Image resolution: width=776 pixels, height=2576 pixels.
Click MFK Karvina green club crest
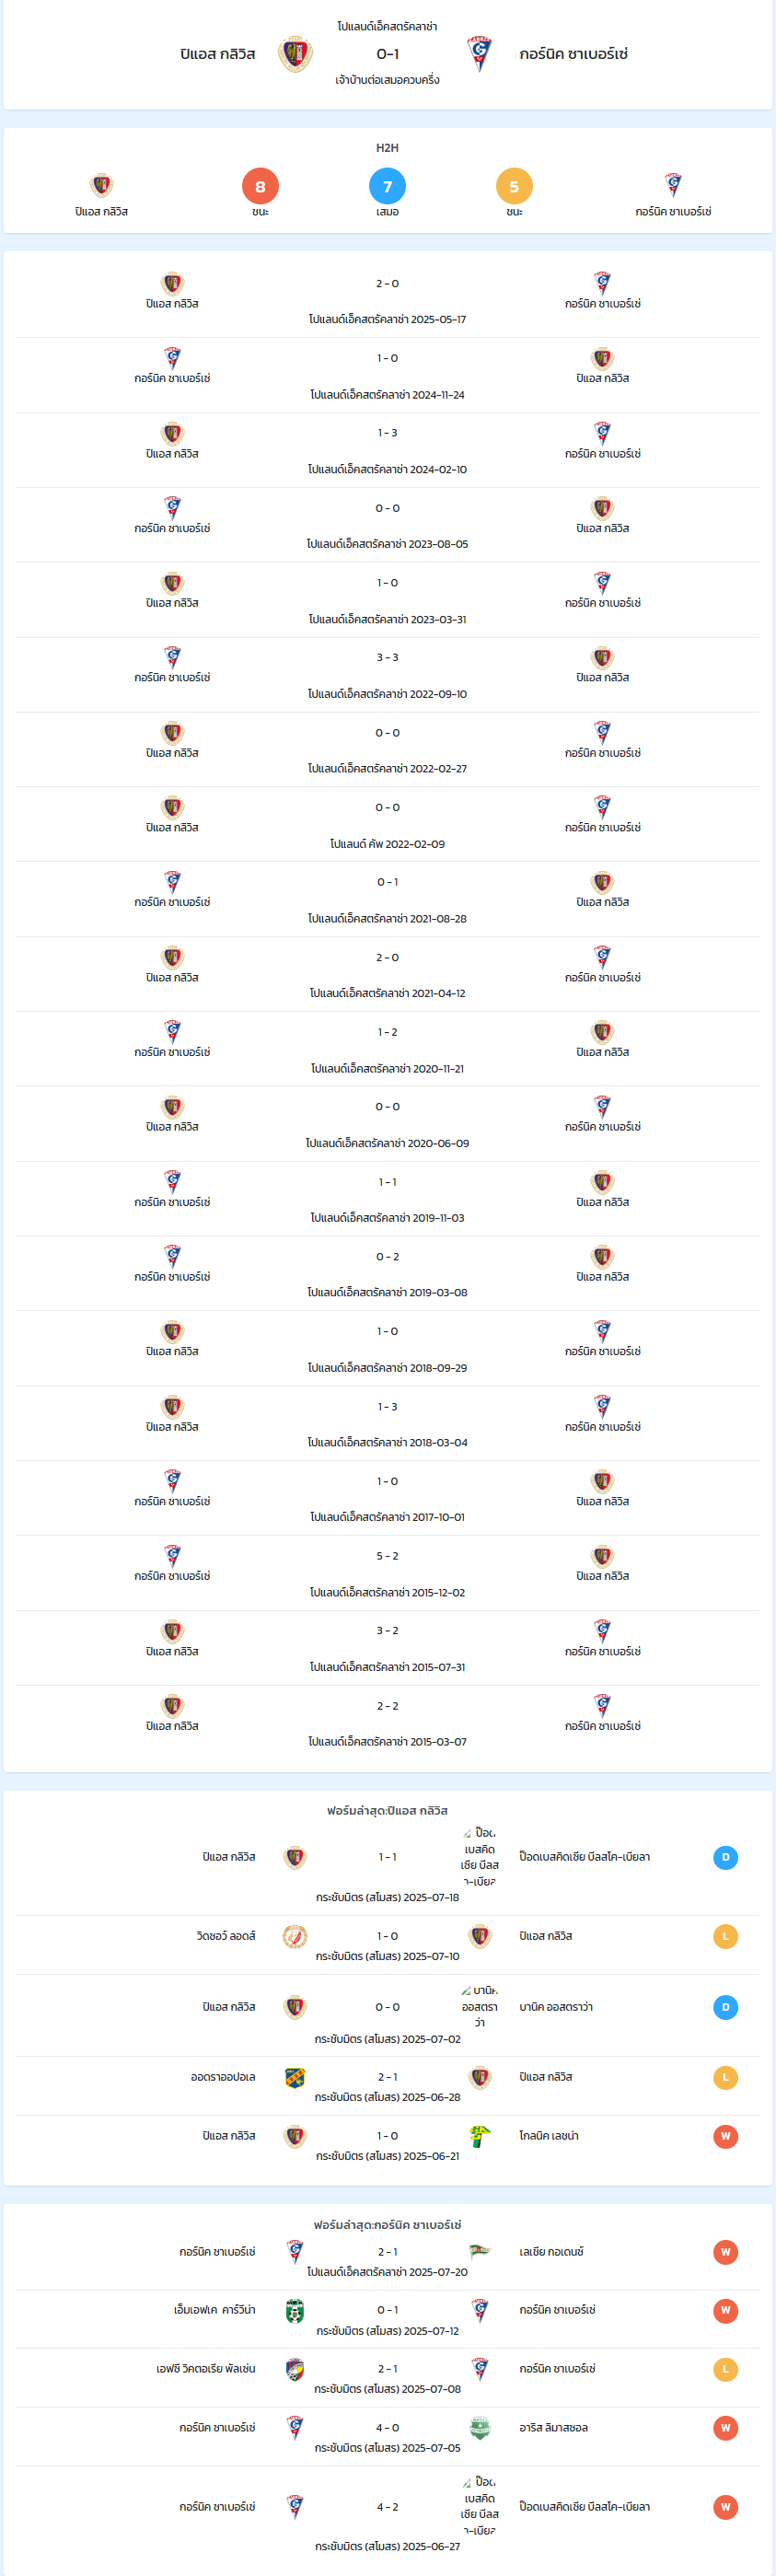pyautogui.click(x=295, y=2310)
